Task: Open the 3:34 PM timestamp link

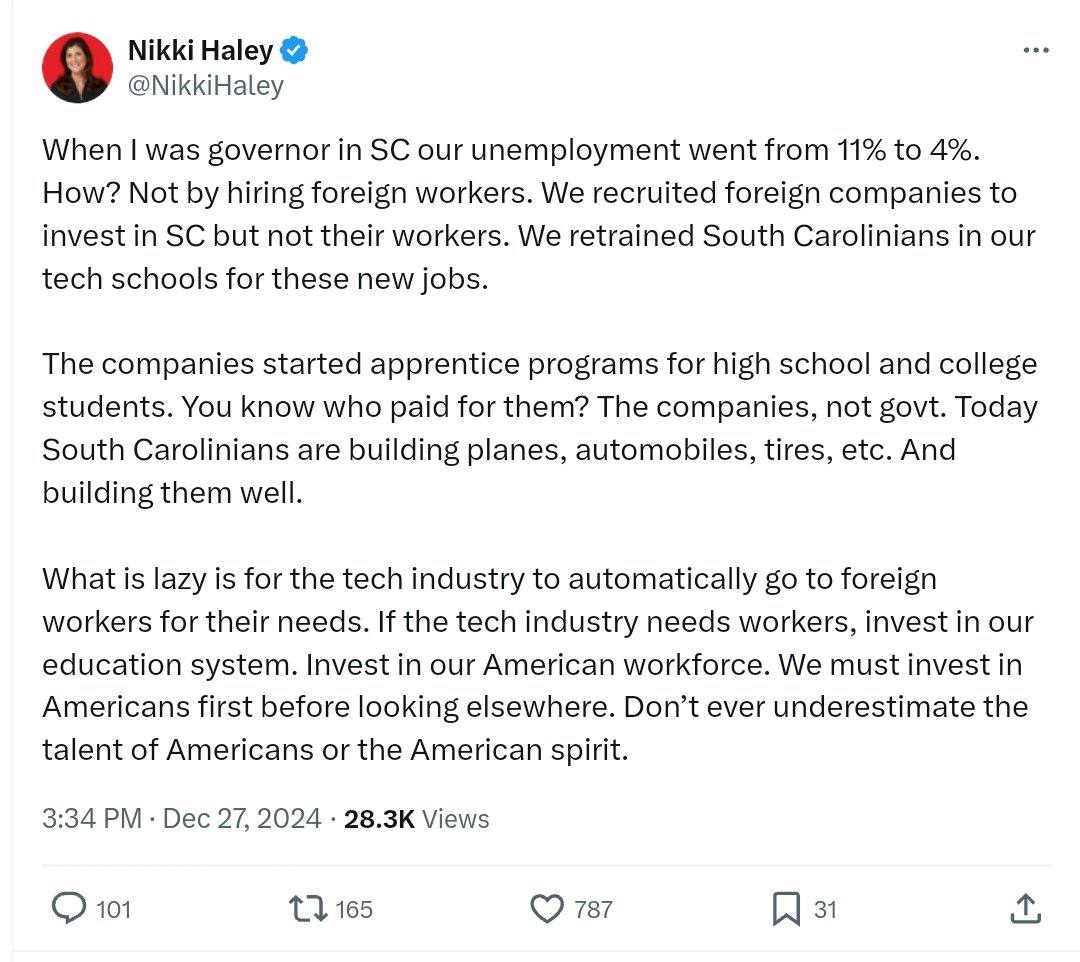Action: point(92,819)
